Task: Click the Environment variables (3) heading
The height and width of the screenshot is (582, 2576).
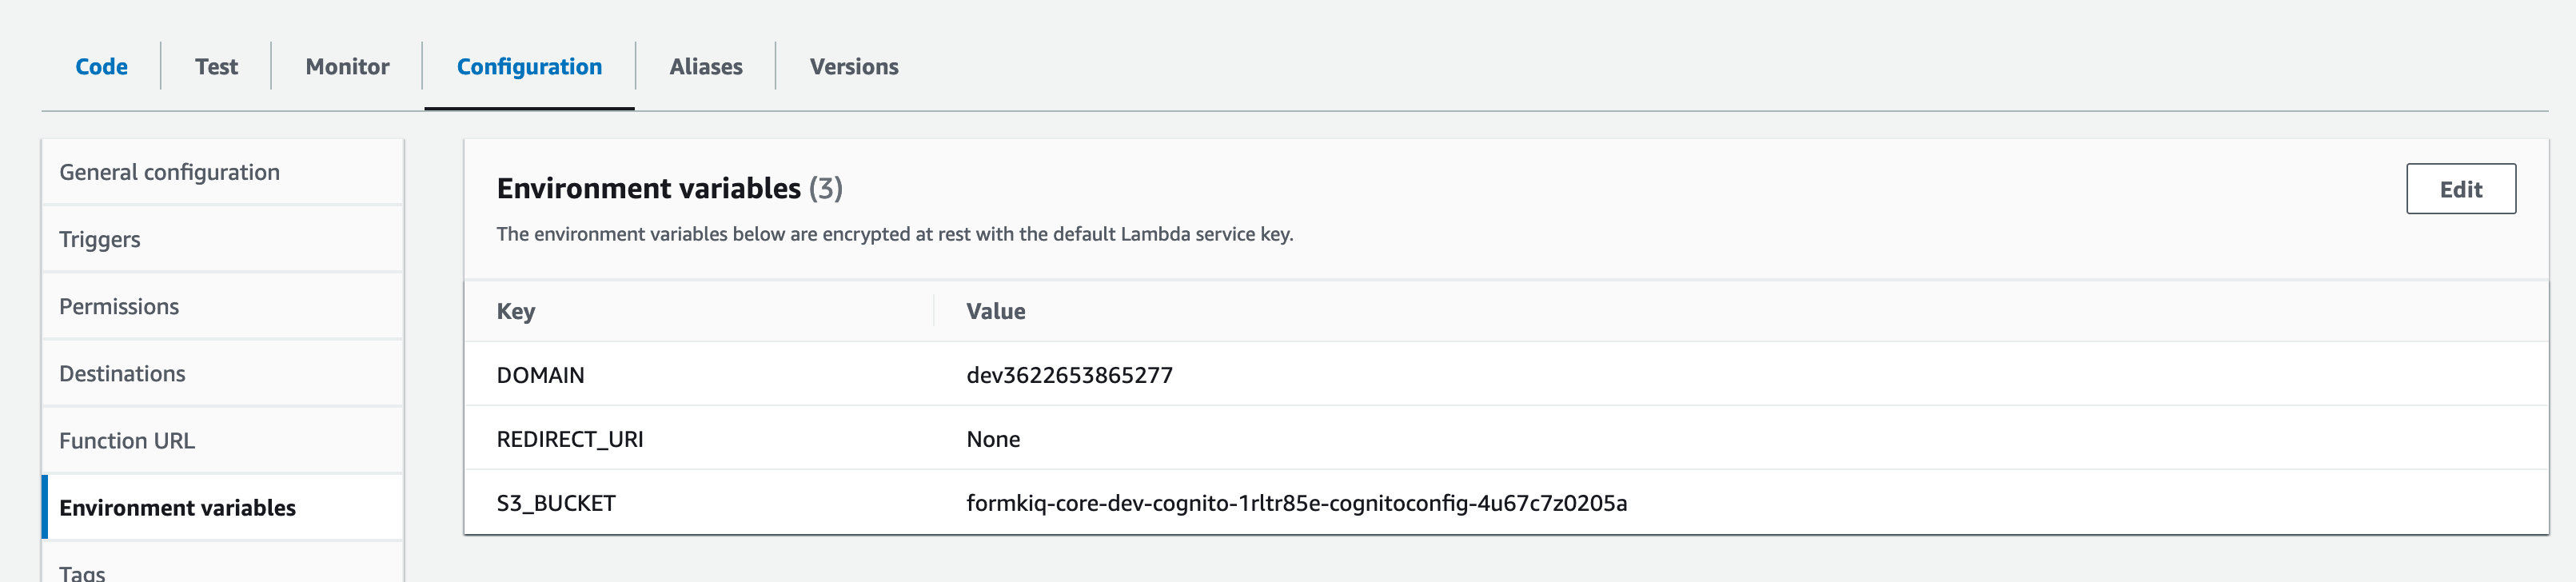Action: coord(669,188)
